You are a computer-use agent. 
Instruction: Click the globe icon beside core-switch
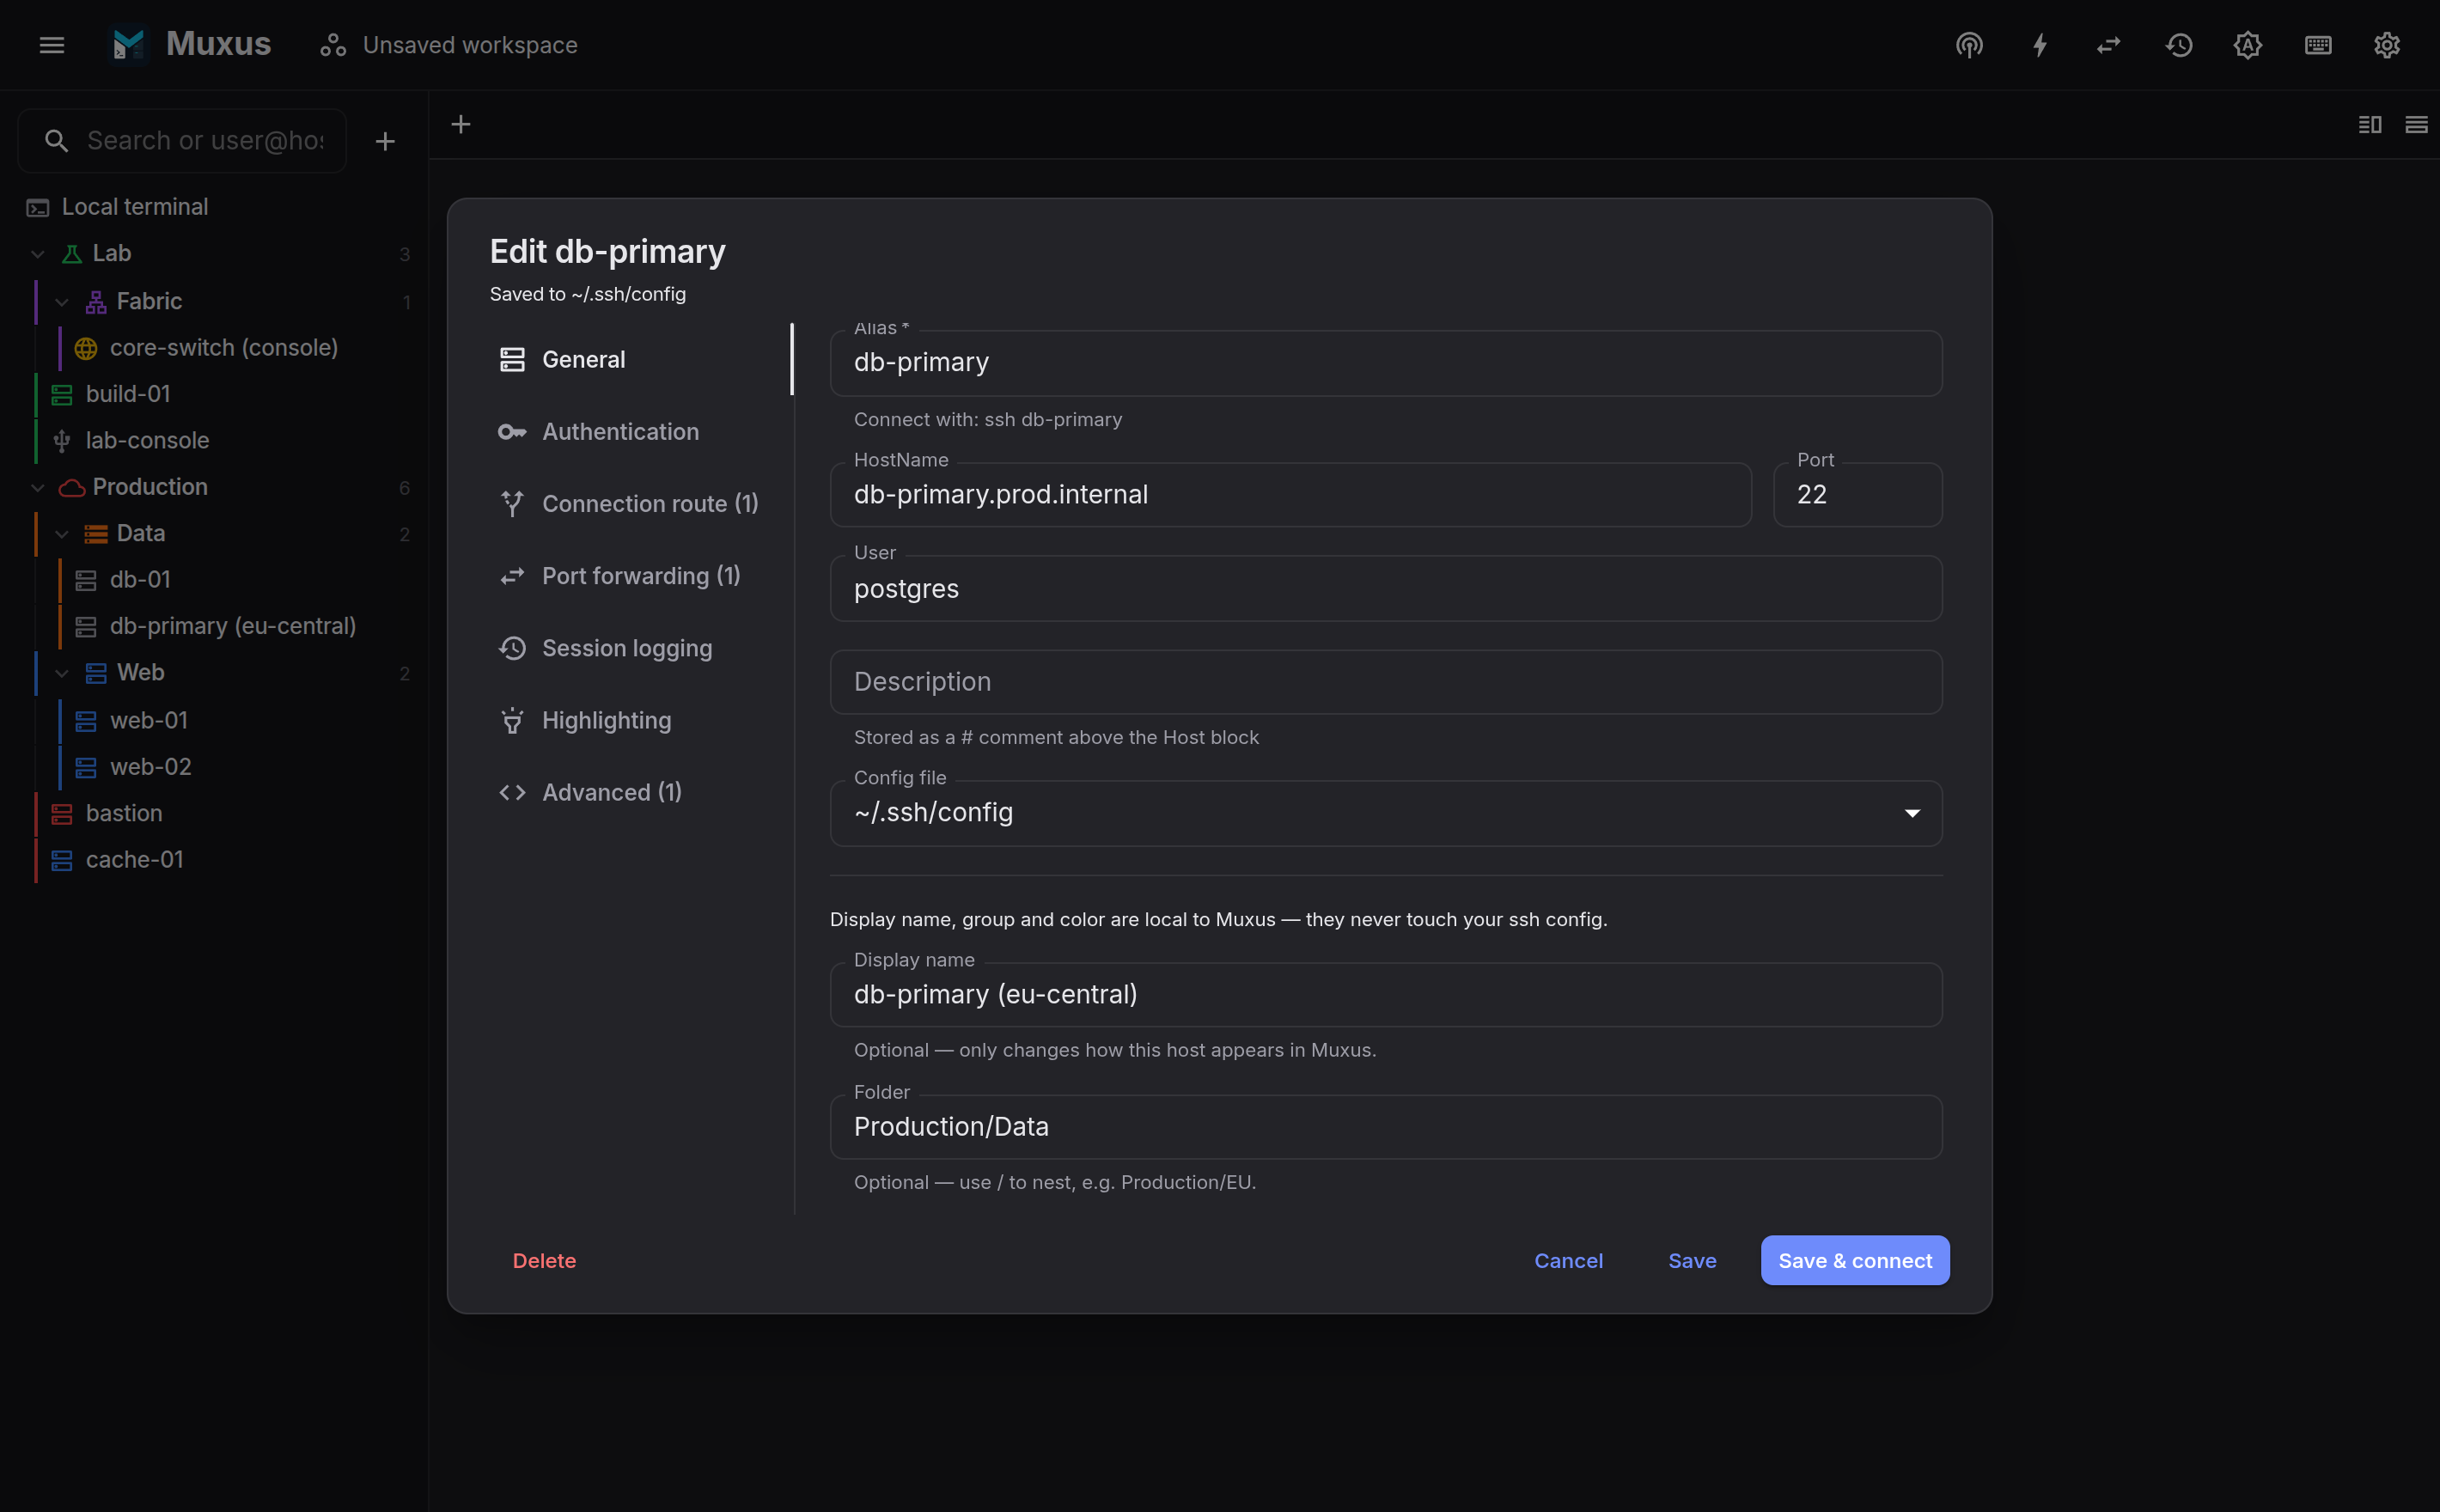click(x=86, y=348)
